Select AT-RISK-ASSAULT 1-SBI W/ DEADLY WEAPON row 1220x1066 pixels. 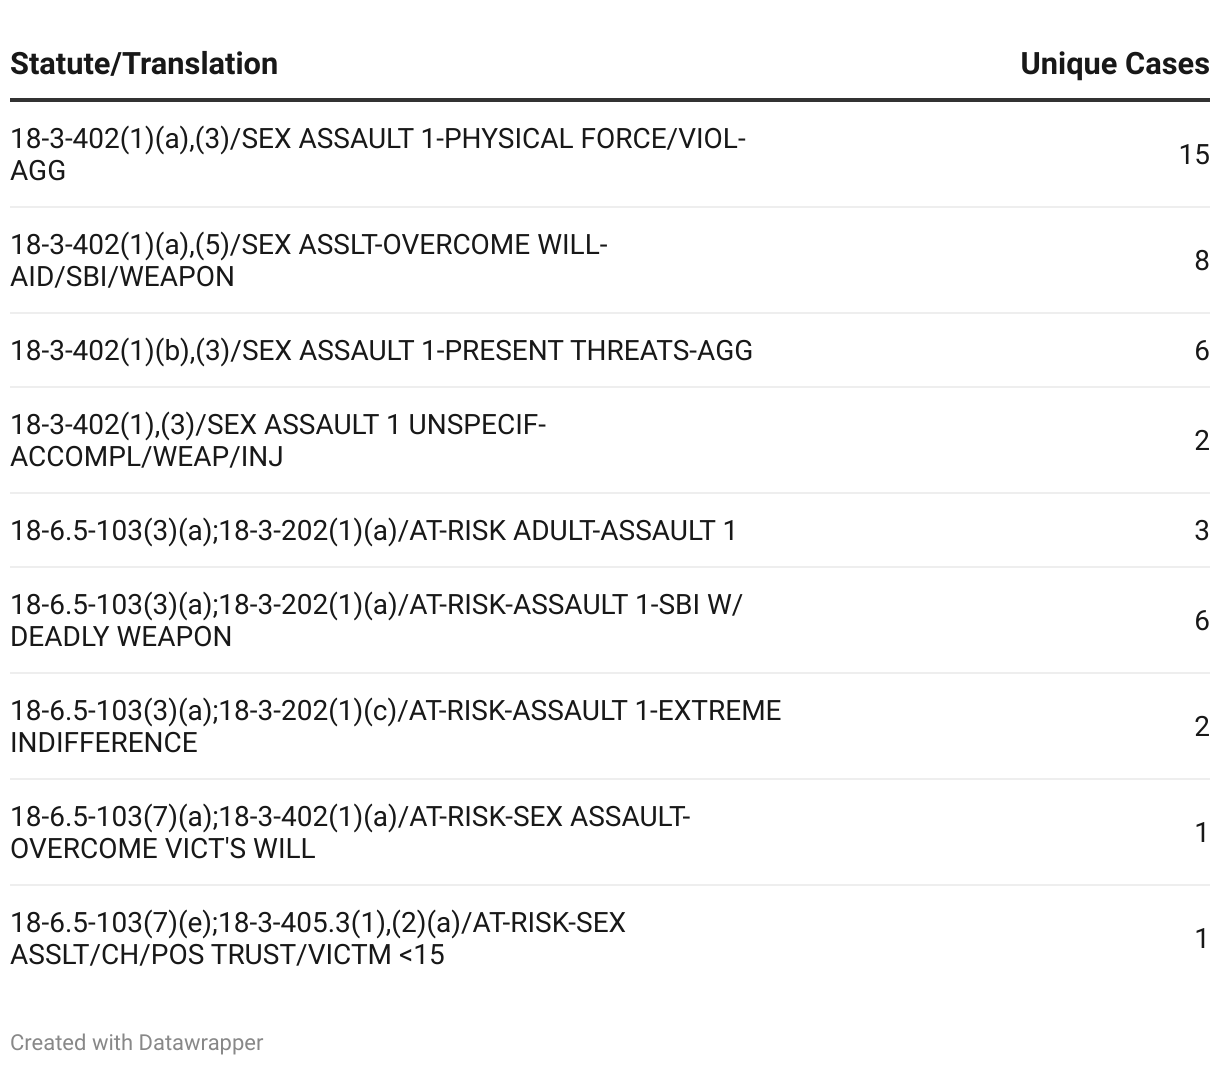(x=376, y=620)
